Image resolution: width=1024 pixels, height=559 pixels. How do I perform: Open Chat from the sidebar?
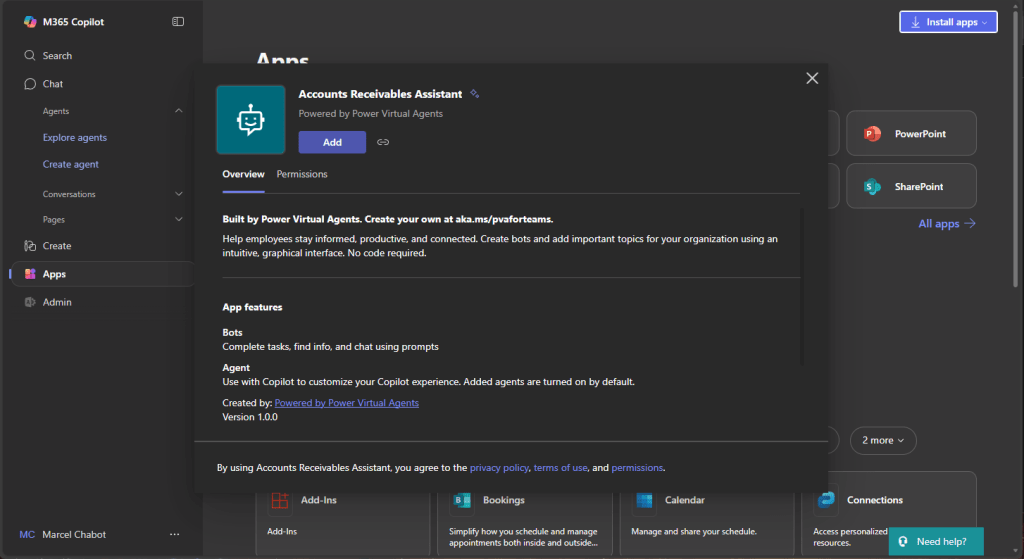pos(53,84)
